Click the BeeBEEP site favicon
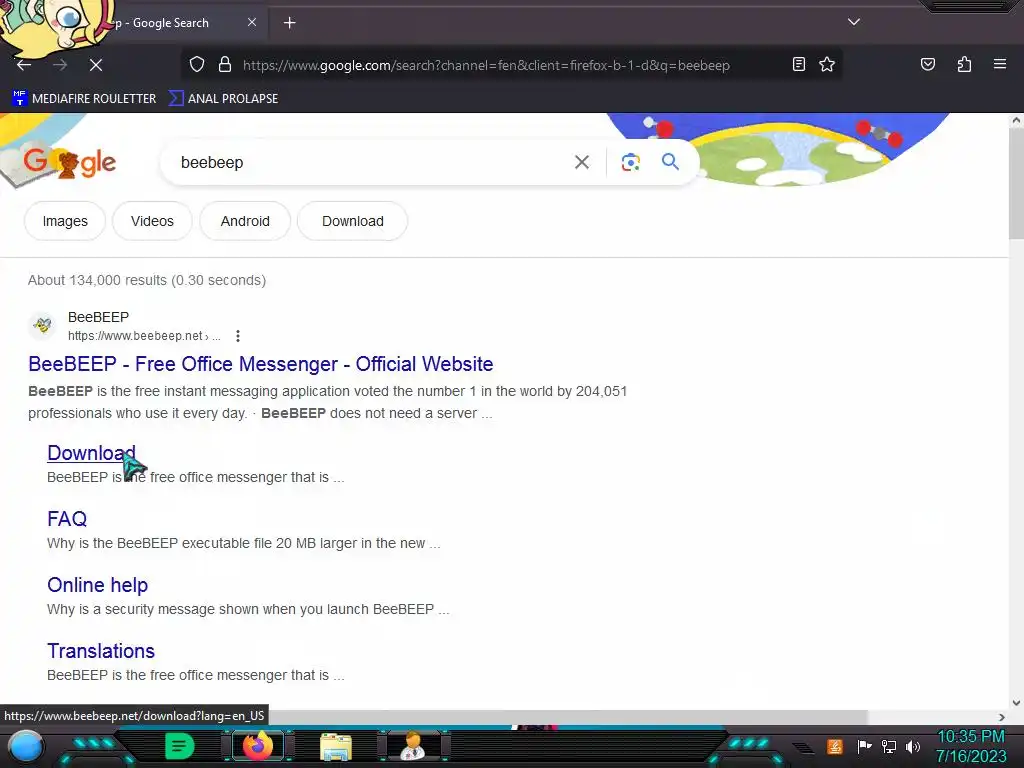The image size is (1024, 768). tap(42, 325)
